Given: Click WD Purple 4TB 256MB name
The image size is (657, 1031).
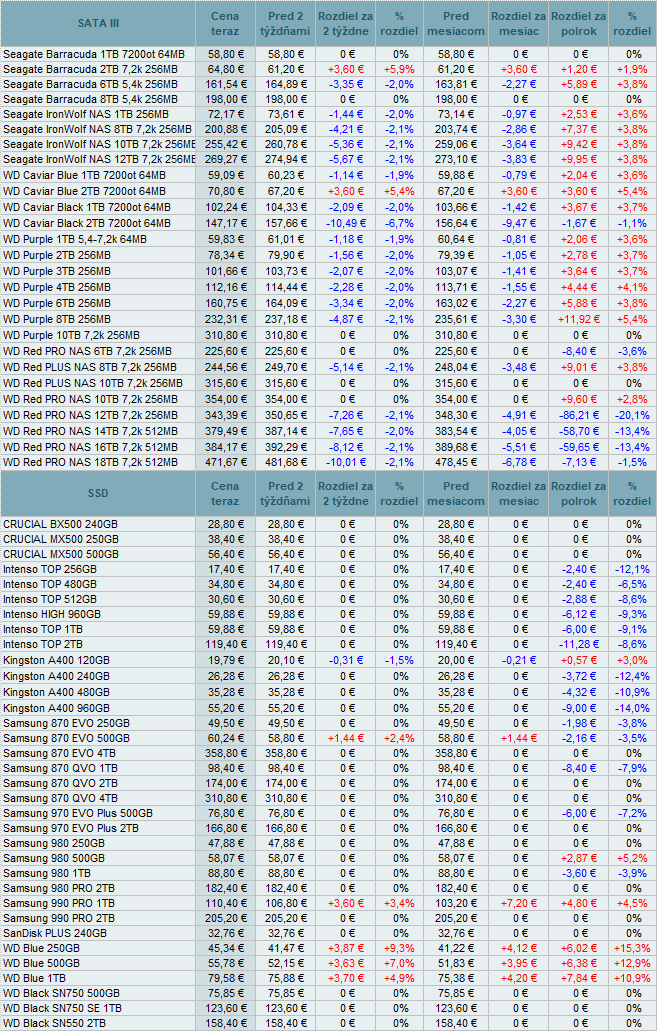Looking at the screenshot, I should point(57,287).
